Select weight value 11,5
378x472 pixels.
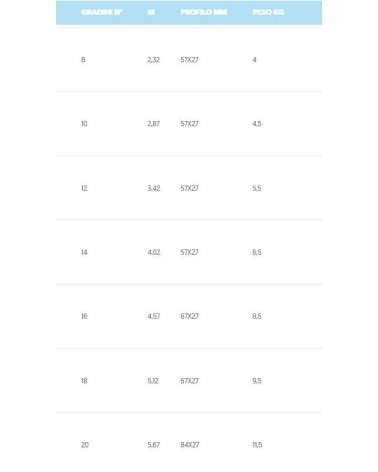(257, 445)
